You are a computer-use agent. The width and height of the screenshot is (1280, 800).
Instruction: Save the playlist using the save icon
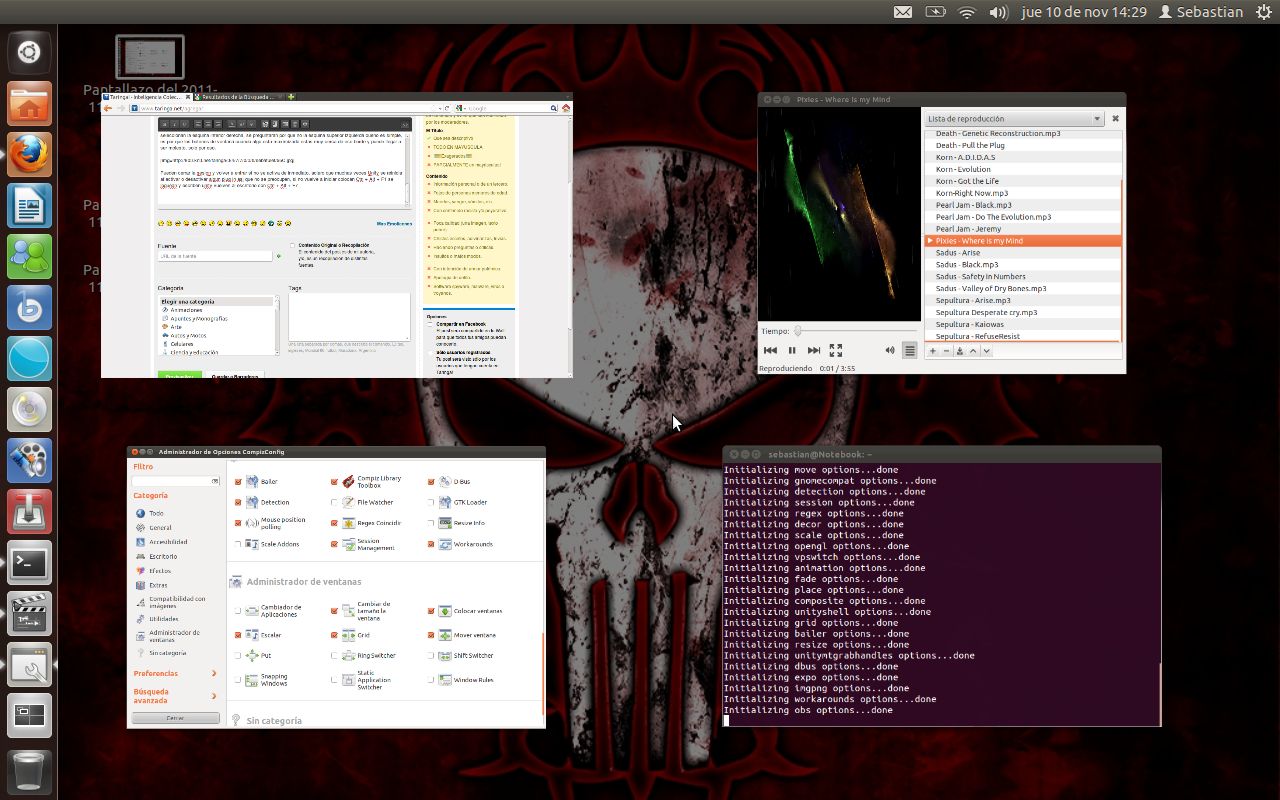[x=960, y=351]
